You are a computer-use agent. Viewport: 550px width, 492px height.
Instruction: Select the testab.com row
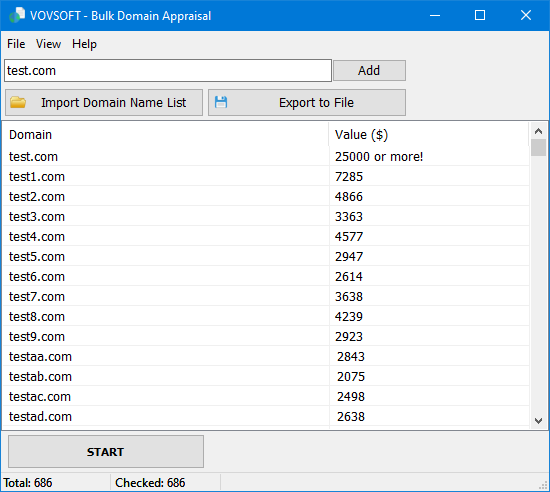(x=266, y=376)
